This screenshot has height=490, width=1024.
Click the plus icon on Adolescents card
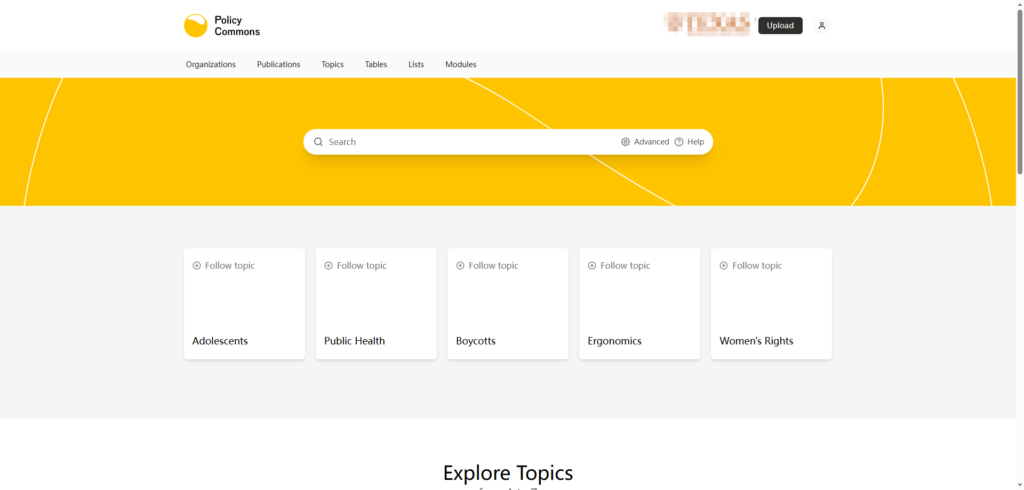[197, 266]
